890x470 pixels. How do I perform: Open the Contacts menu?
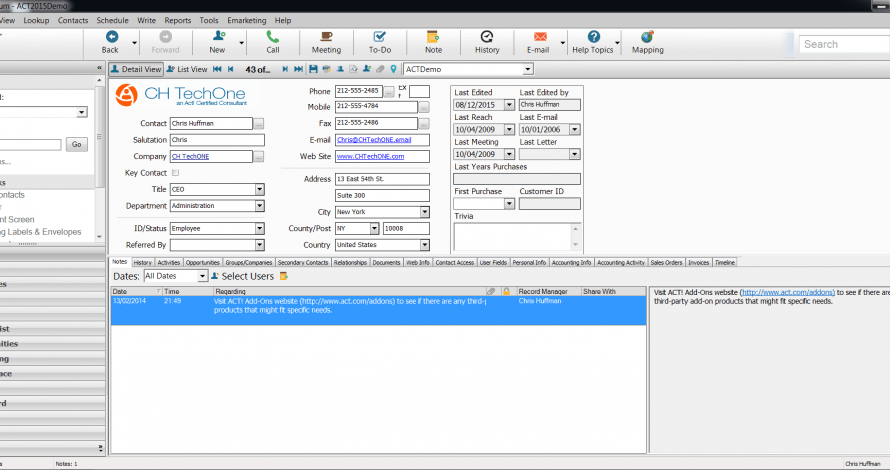pyautogui.click(x=73, y=20)
